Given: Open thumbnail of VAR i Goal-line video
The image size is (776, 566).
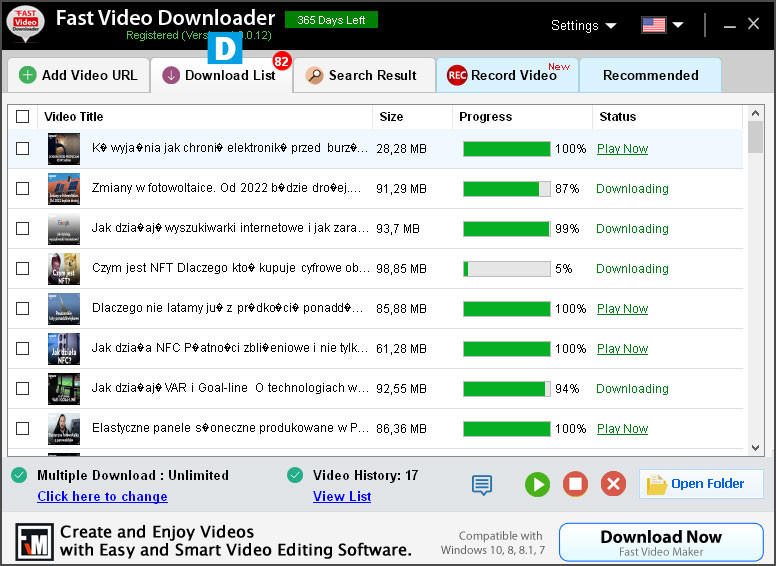Looking at the screenshot, I should pyautogui.click(x=64, y=389).
